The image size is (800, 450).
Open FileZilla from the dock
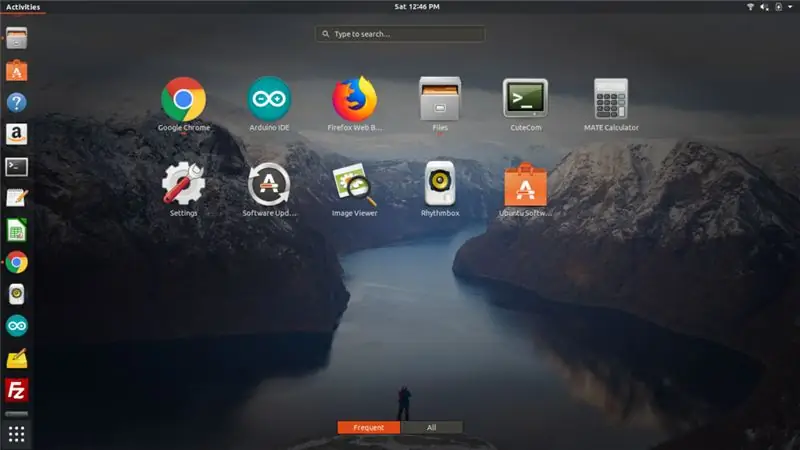(x=16, y=390)
